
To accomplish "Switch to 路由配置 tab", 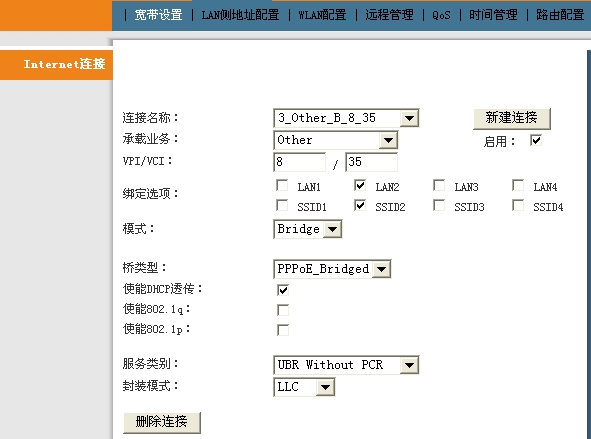I will pyautogui.click(x=560, y=15).
